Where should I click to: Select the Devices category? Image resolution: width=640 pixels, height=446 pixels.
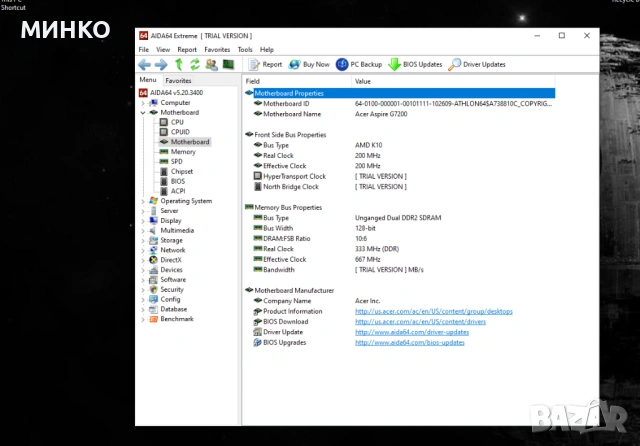(171, 270)
